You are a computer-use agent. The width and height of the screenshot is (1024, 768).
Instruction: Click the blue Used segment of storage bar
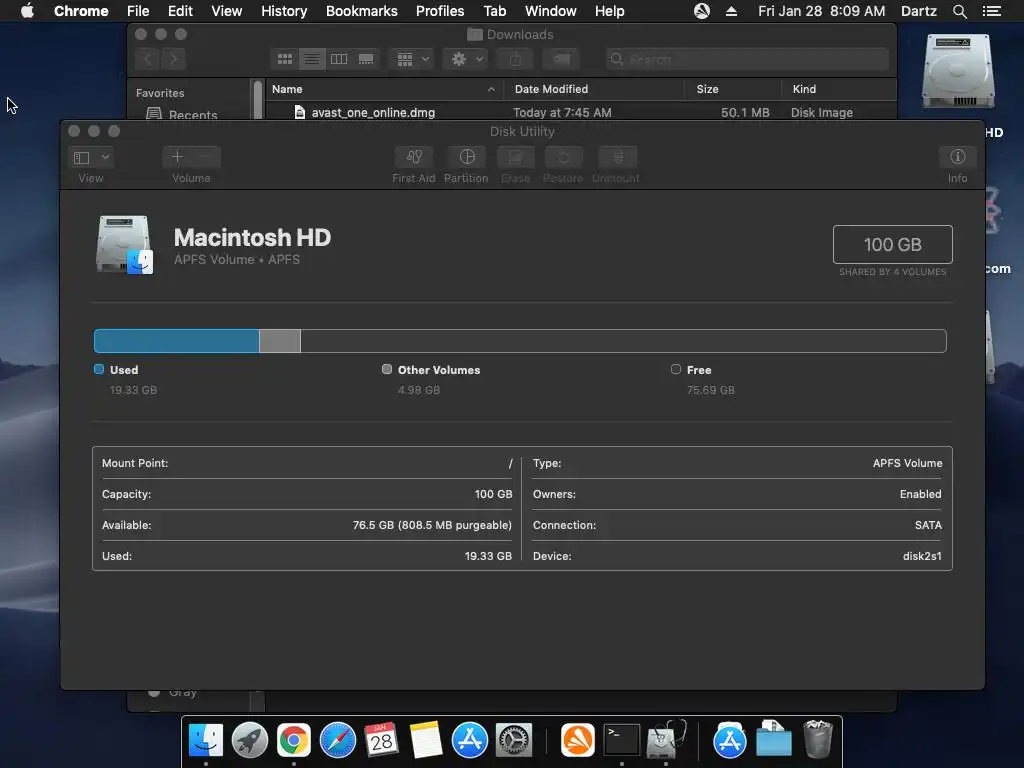click(176, 341)
